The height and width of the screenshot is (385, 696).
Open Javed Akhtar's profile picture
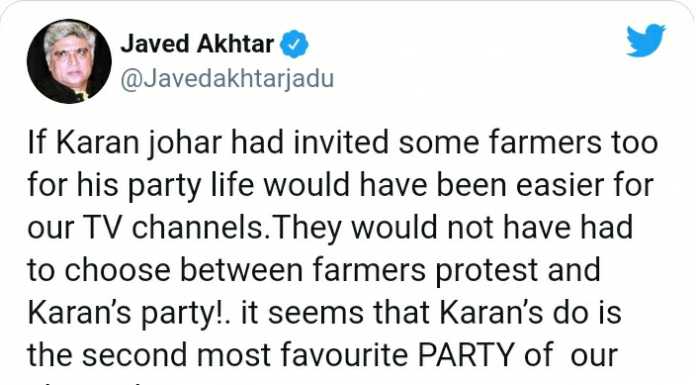coord(69,61)
